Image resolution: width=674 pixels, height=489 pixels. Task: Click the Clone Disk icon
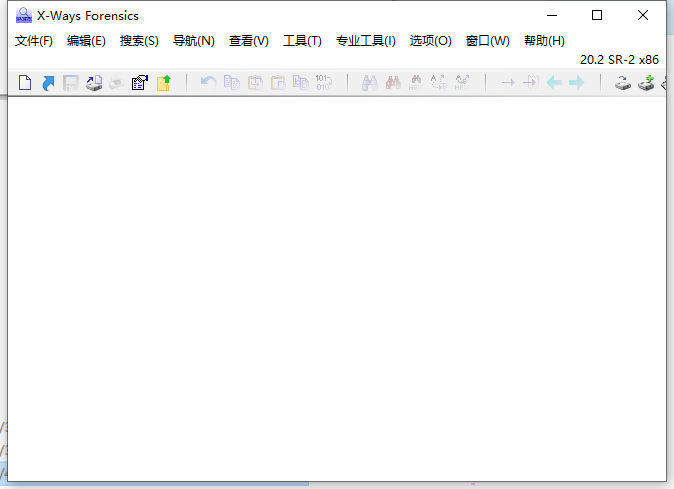tap(622, 83)
